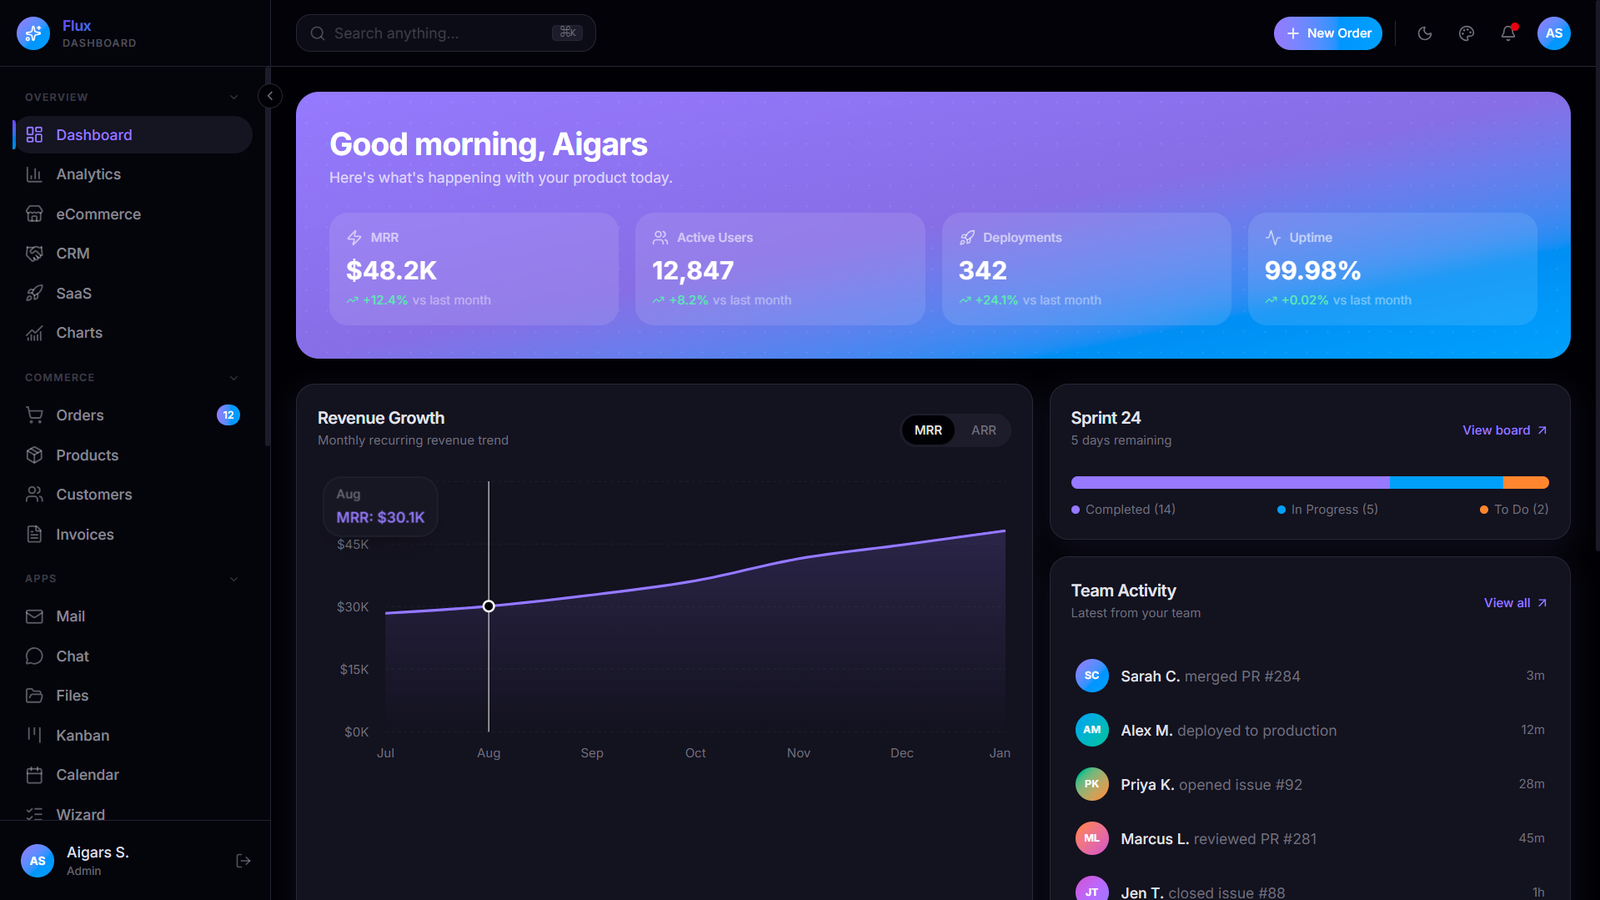Click the In Progress (5) legend item
Image resolution: width=1600 pixels, height=900 pixels.
[x=1327, y=509]
